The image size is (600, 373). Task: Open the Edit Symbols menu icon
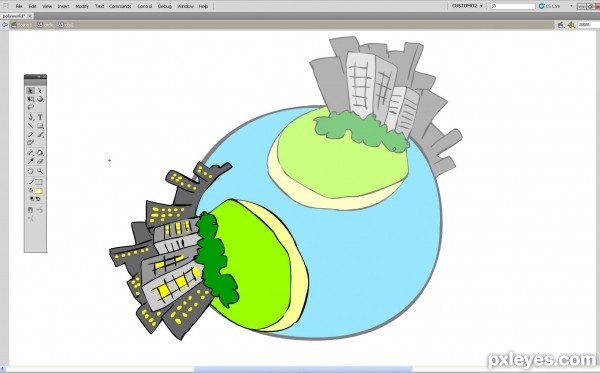[x=571, y=25]
